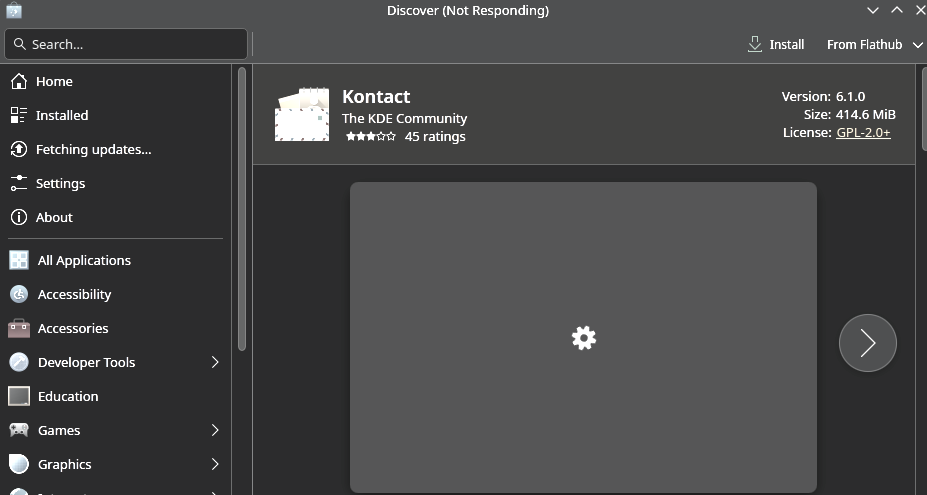Show the next screenshot with arrow button
The width and height of the screenshot is (927, 495).
pyautogui.click(x=868, y=343)
